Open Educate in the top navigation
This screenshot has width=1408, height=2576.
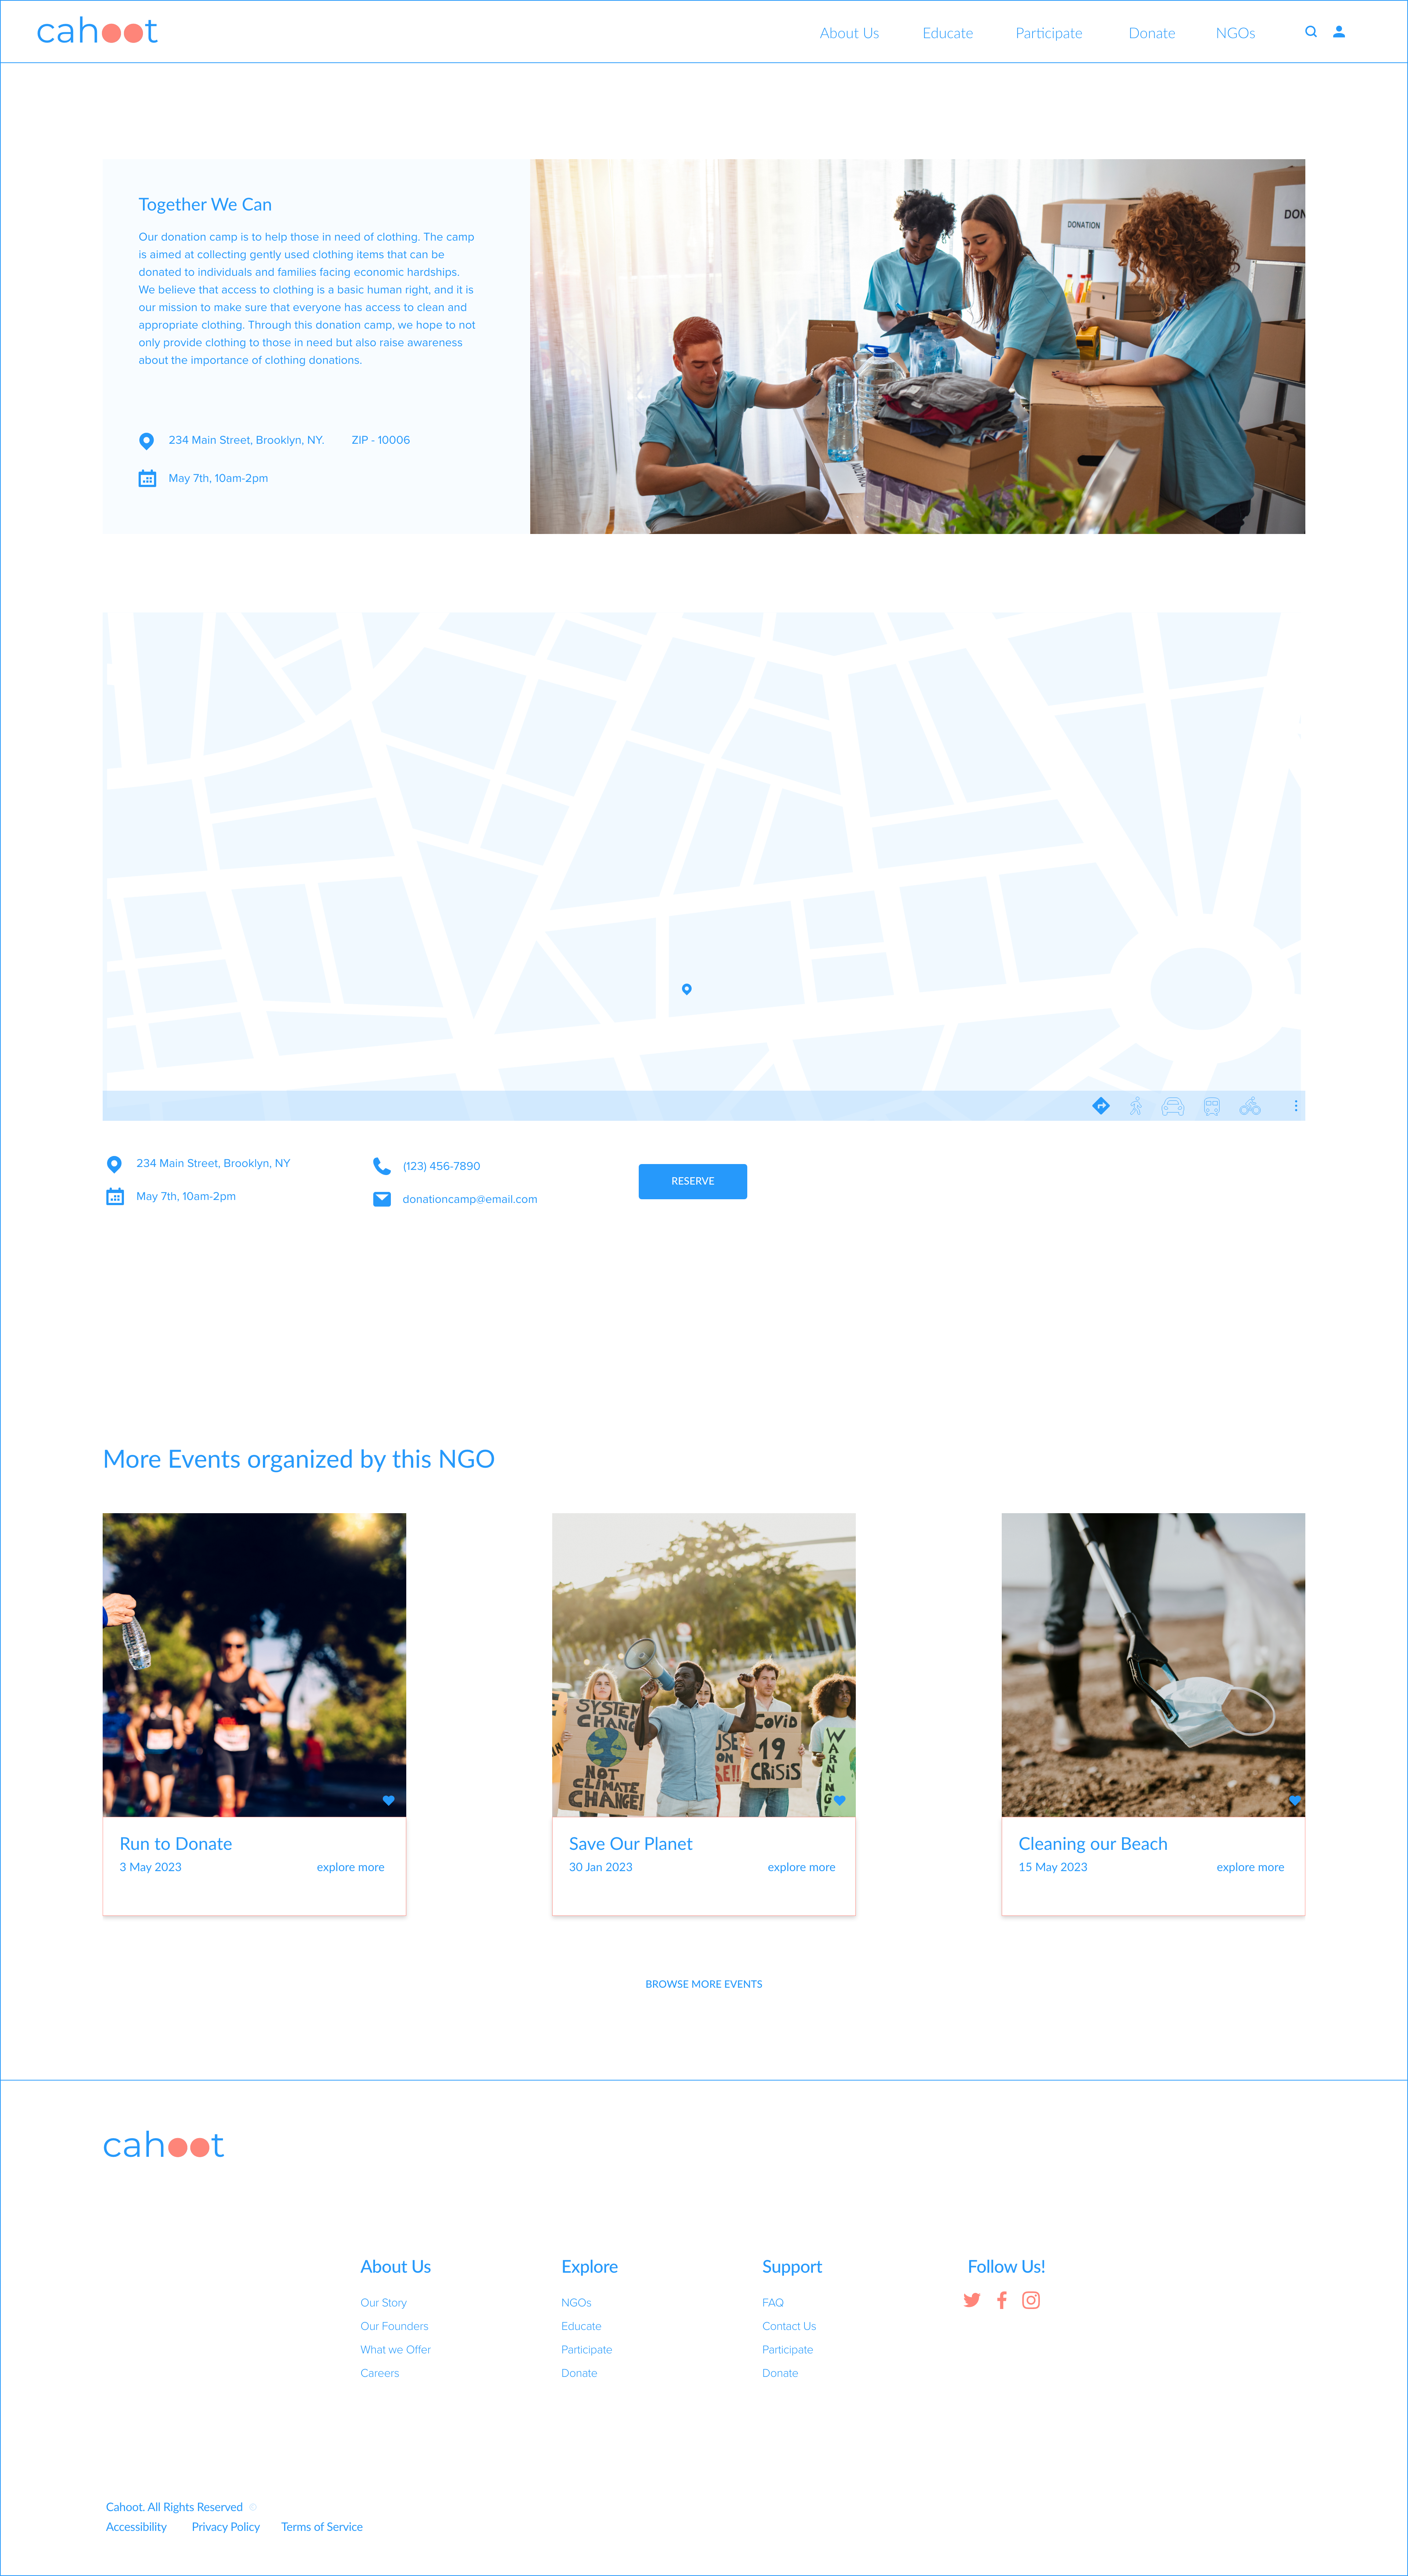[947, 33]
